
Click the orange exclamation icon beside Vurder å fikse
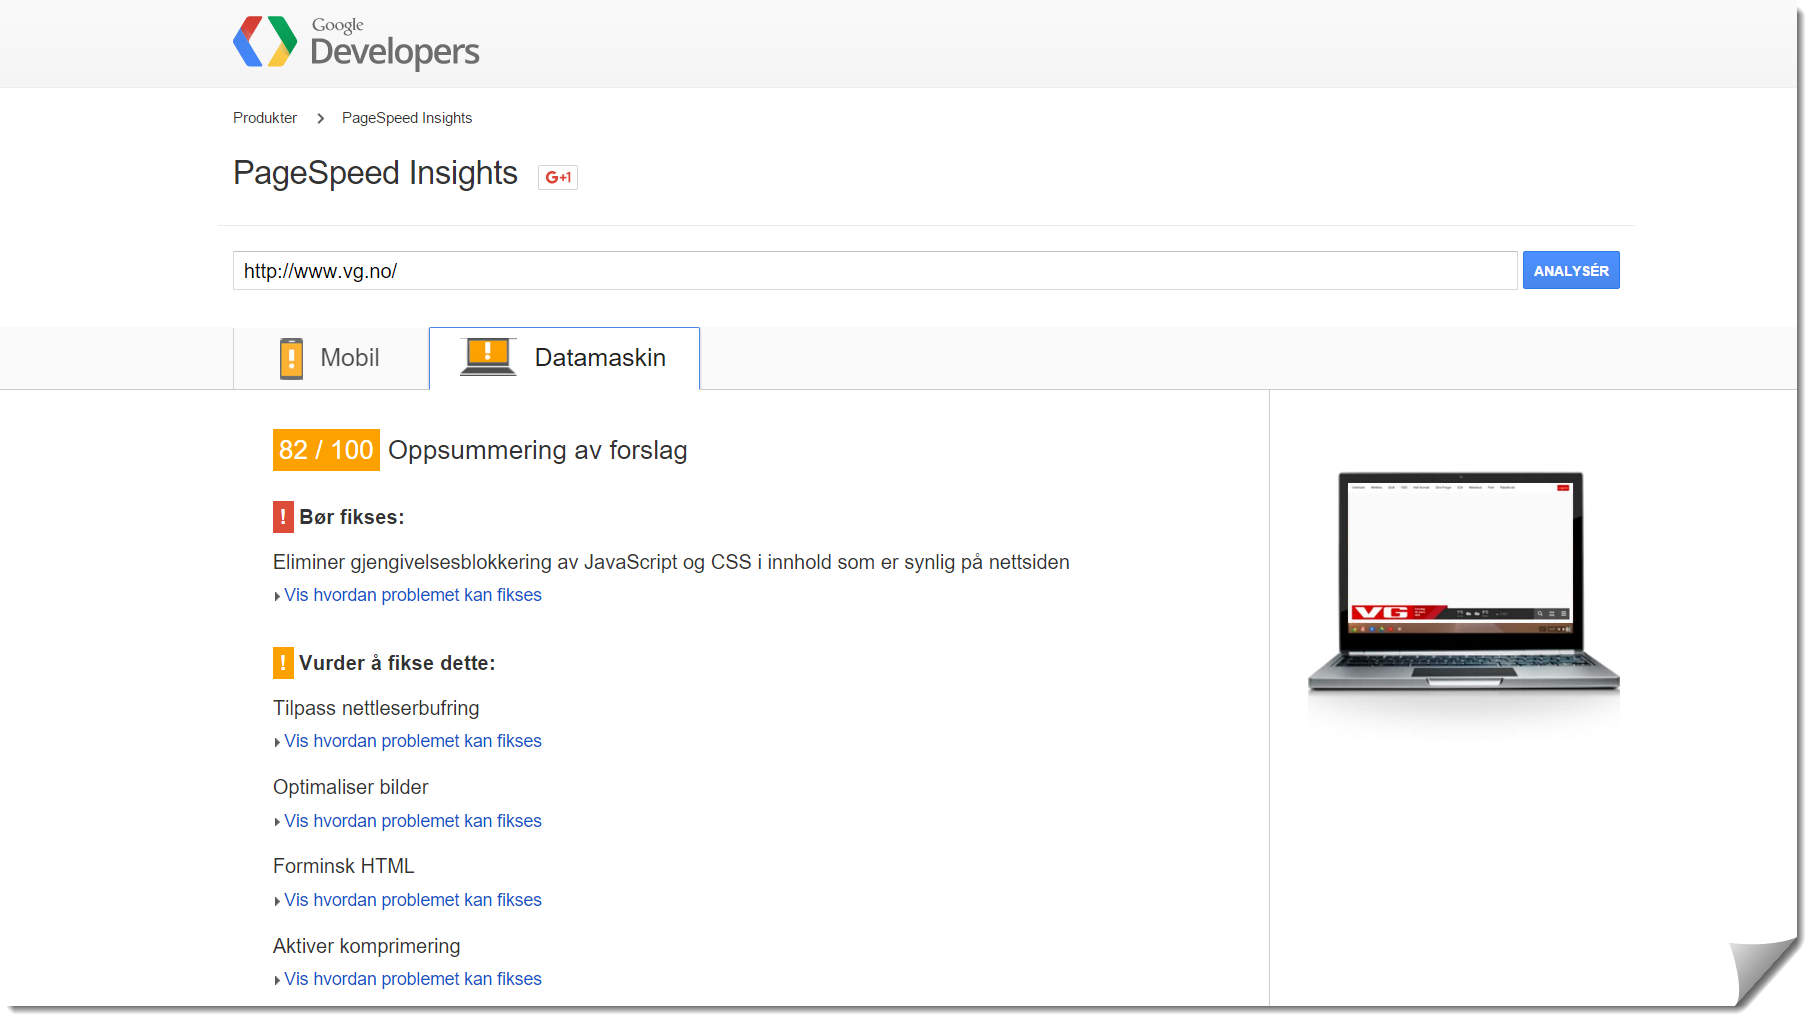283,663
